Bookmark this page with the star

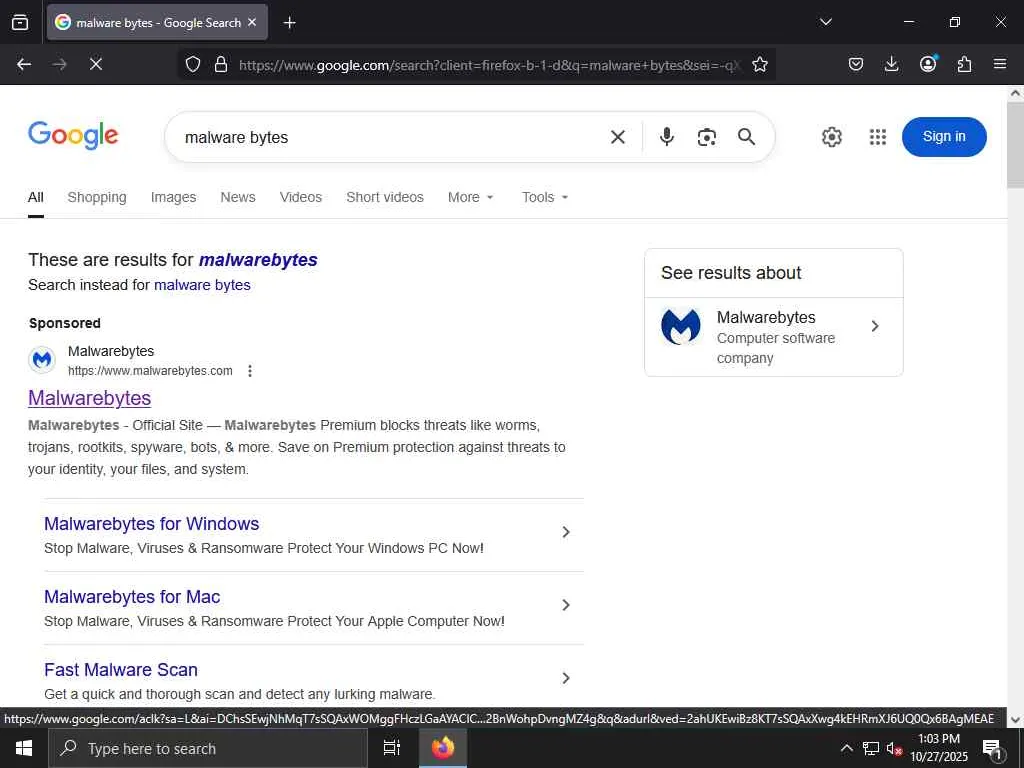(760, 64)
